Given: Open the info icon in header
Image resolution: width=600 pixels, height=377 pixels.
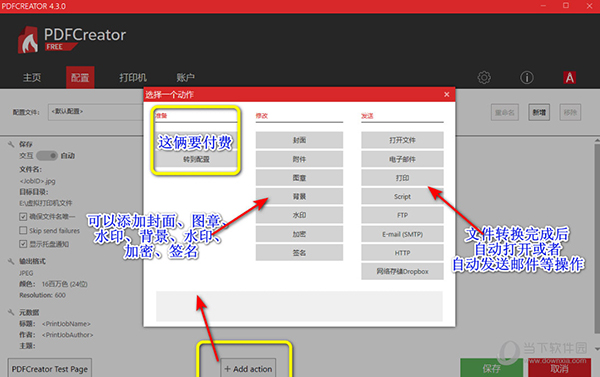Looking at the screenshot, I should pos(527,78).
